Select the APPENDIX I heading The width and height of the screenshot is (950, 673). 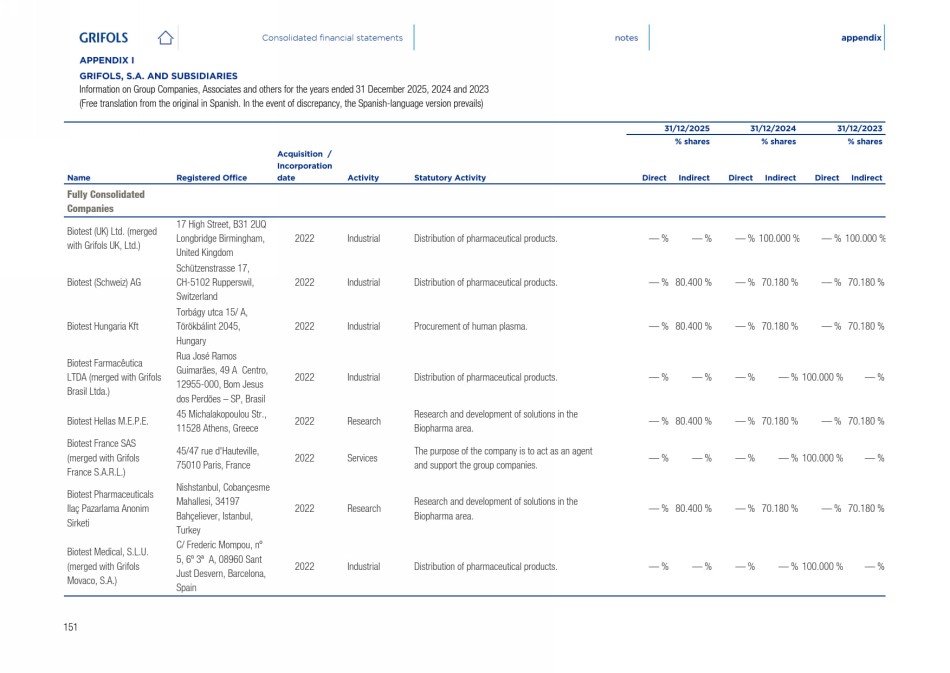(x=107, y=61)
